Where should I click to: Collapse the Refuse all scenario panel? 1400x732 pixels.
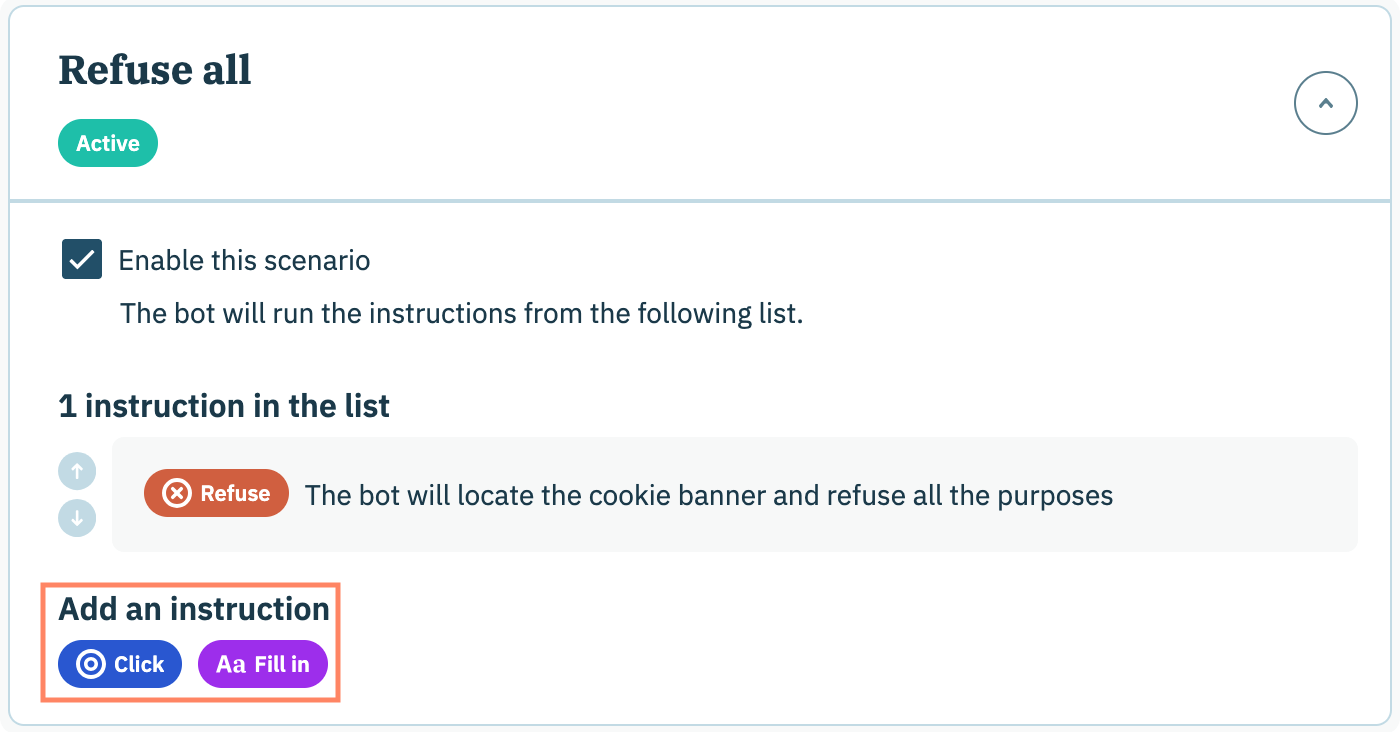[1325, 103]
